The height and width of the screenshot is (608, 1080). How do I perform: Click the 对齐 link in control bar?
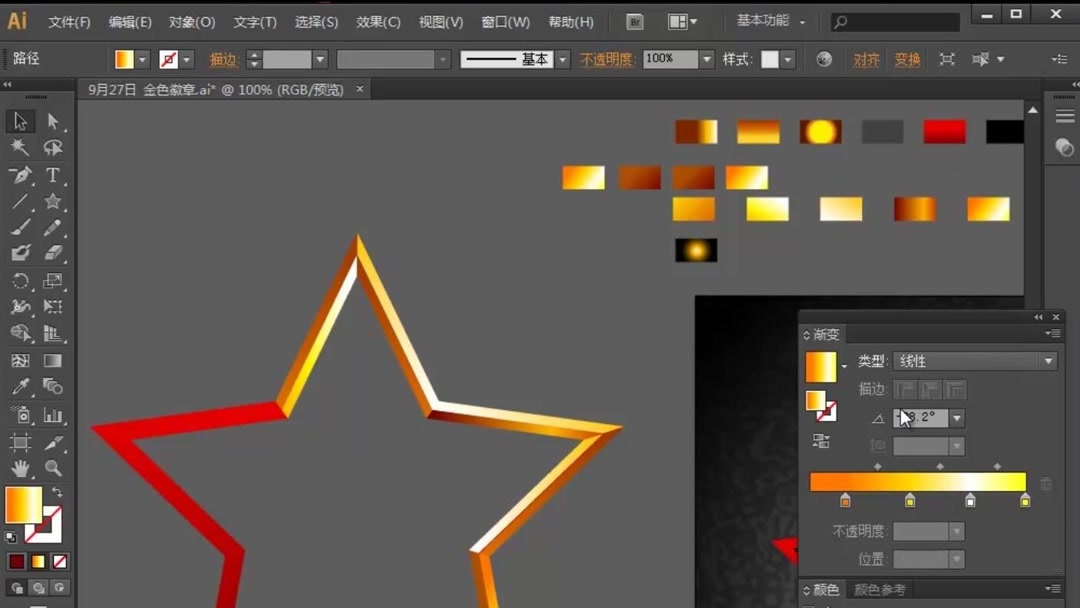pyautogui.click(x=866, y=59)
